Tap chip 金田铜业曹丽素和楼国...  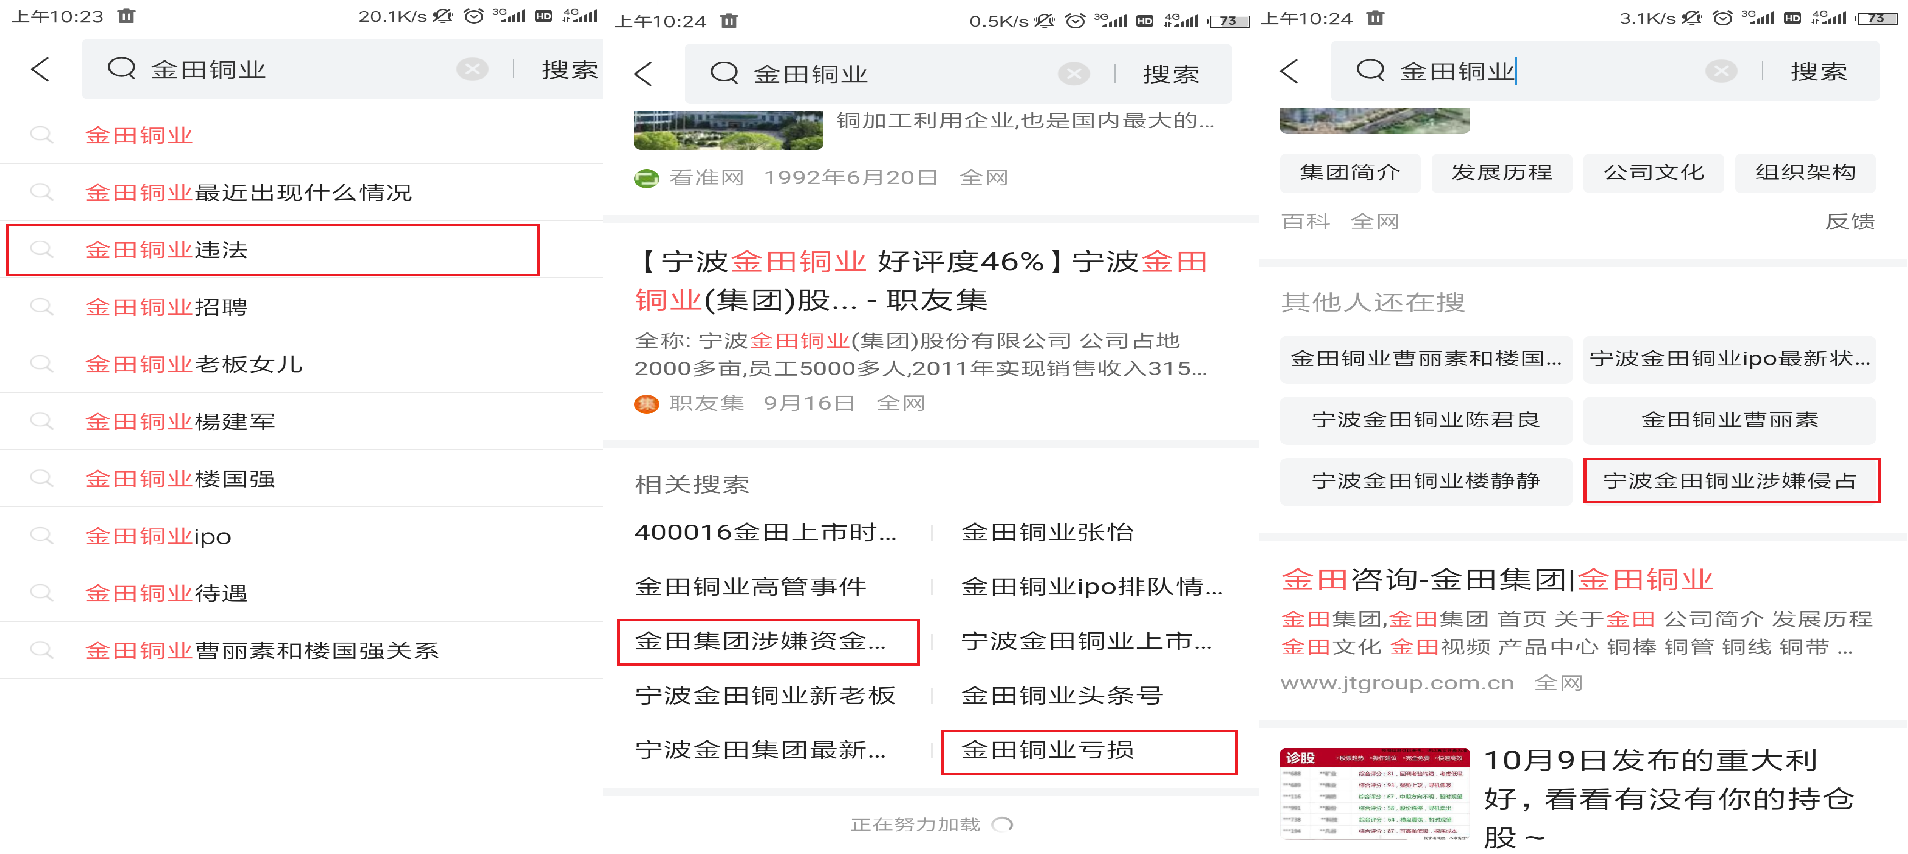click(1426, 359)
